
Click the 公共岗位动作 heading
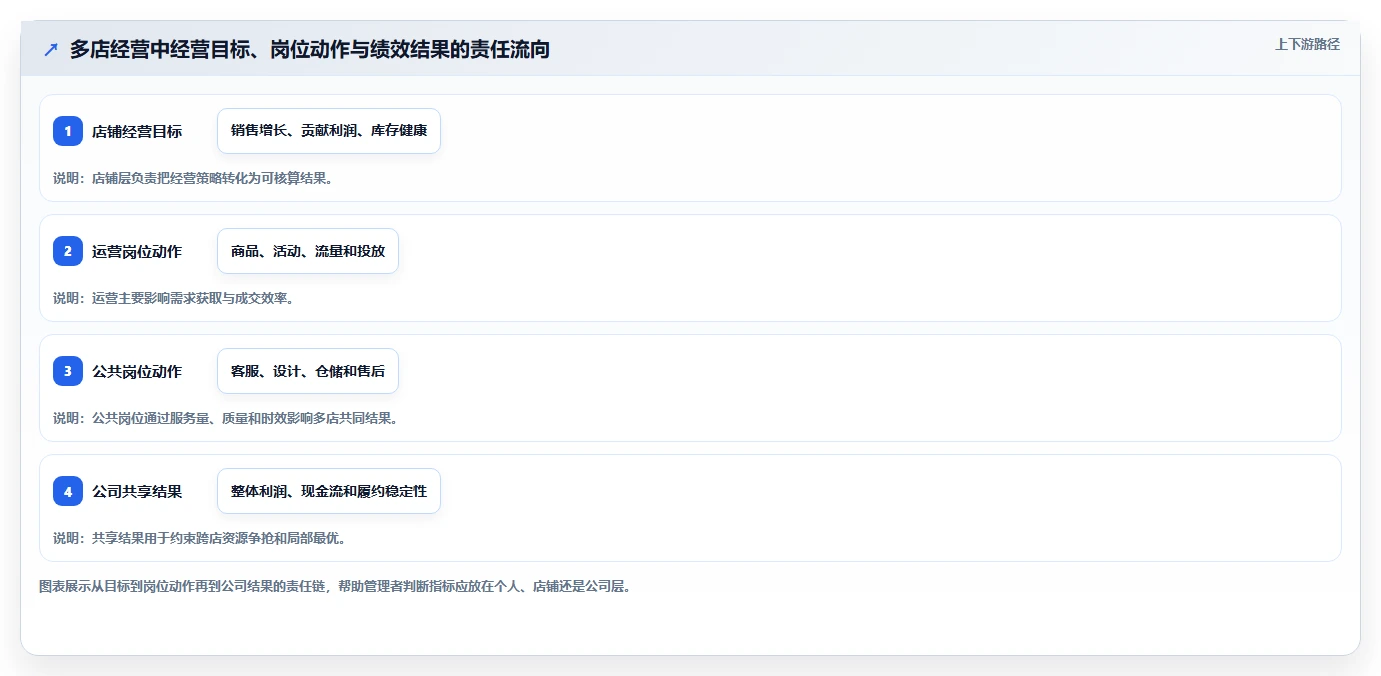[x=137, y=371]
